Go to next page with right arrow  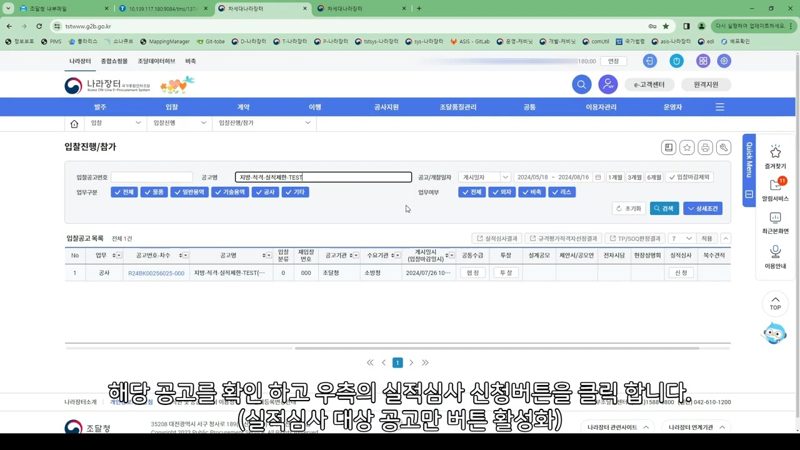[411, 363]
